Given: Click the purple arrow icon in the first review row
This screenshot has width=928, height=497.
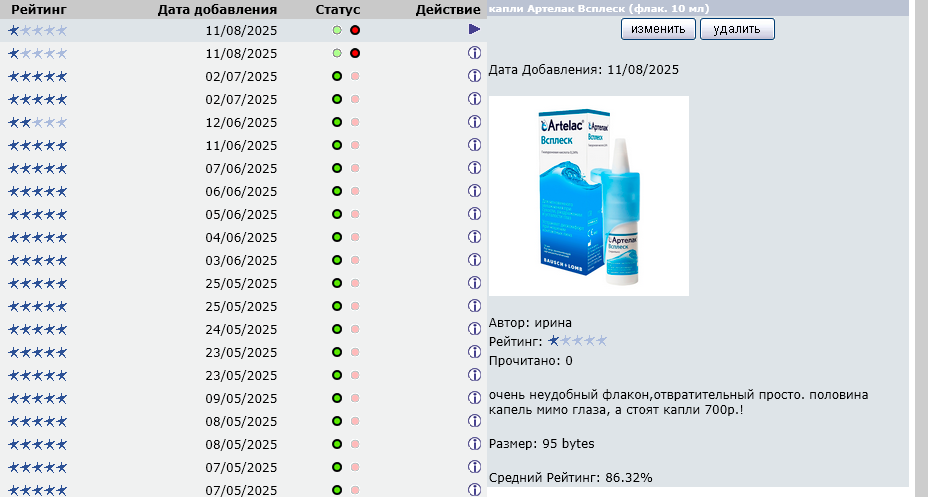Looking at the screenshot, I should click(474, 30).
